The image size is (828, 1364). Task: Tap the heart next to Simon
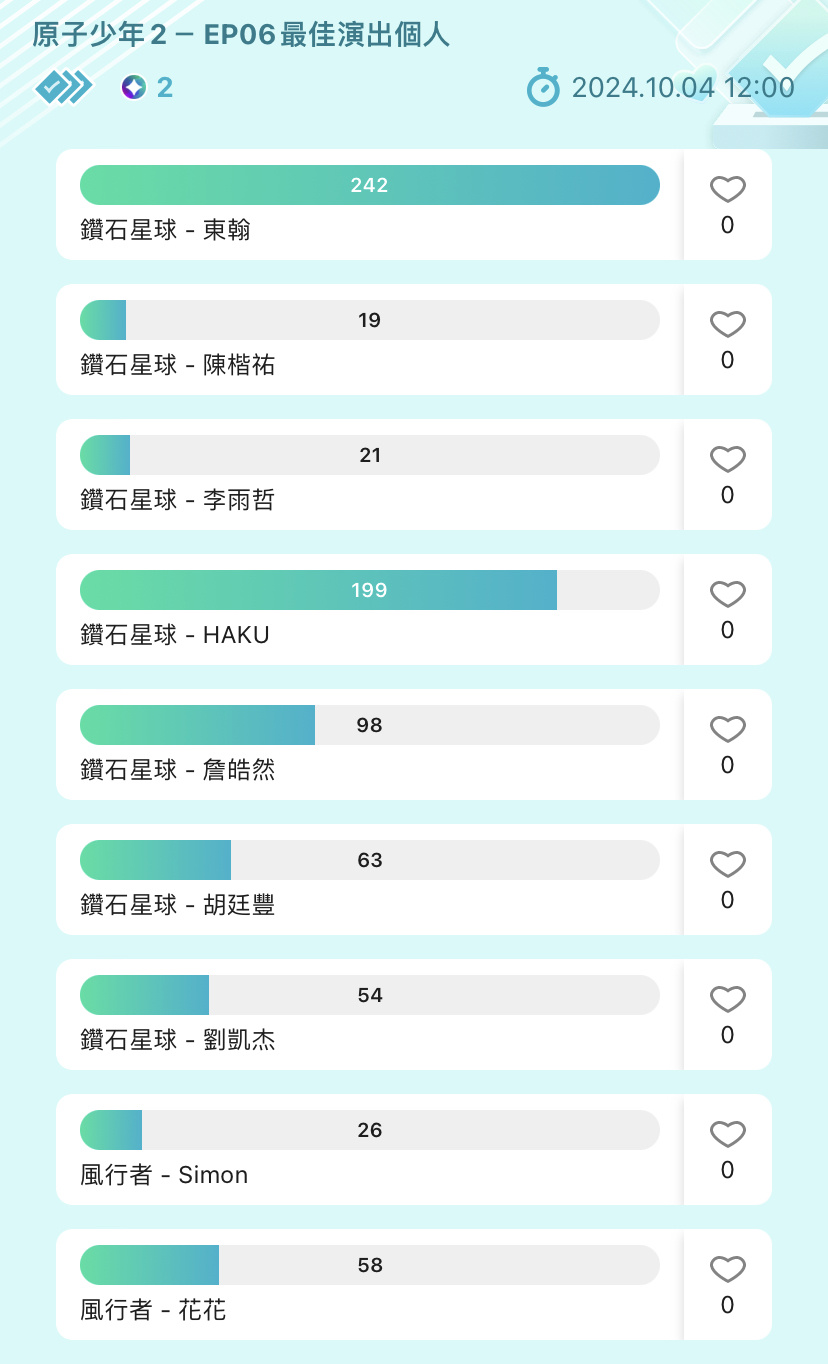727,1134
